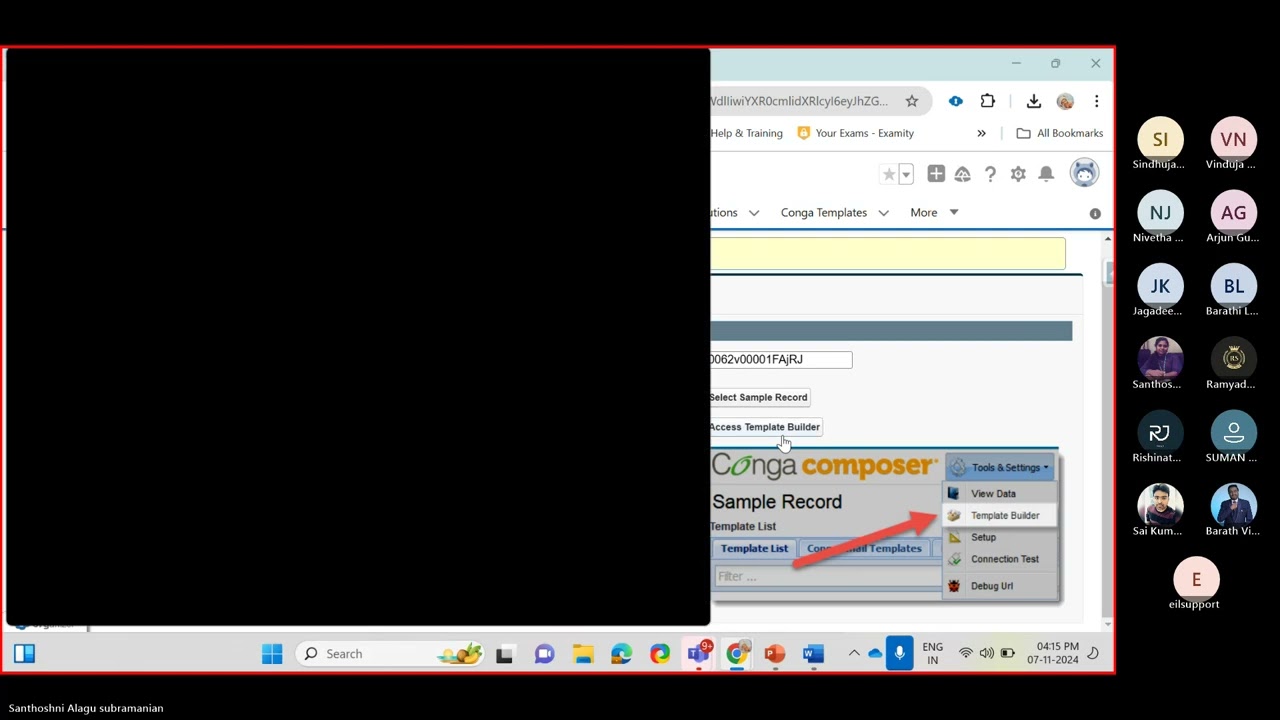Viewport: 1280px width, 720px height.
Task: Open the Windows widgets icon
Action: click(24, 654)
